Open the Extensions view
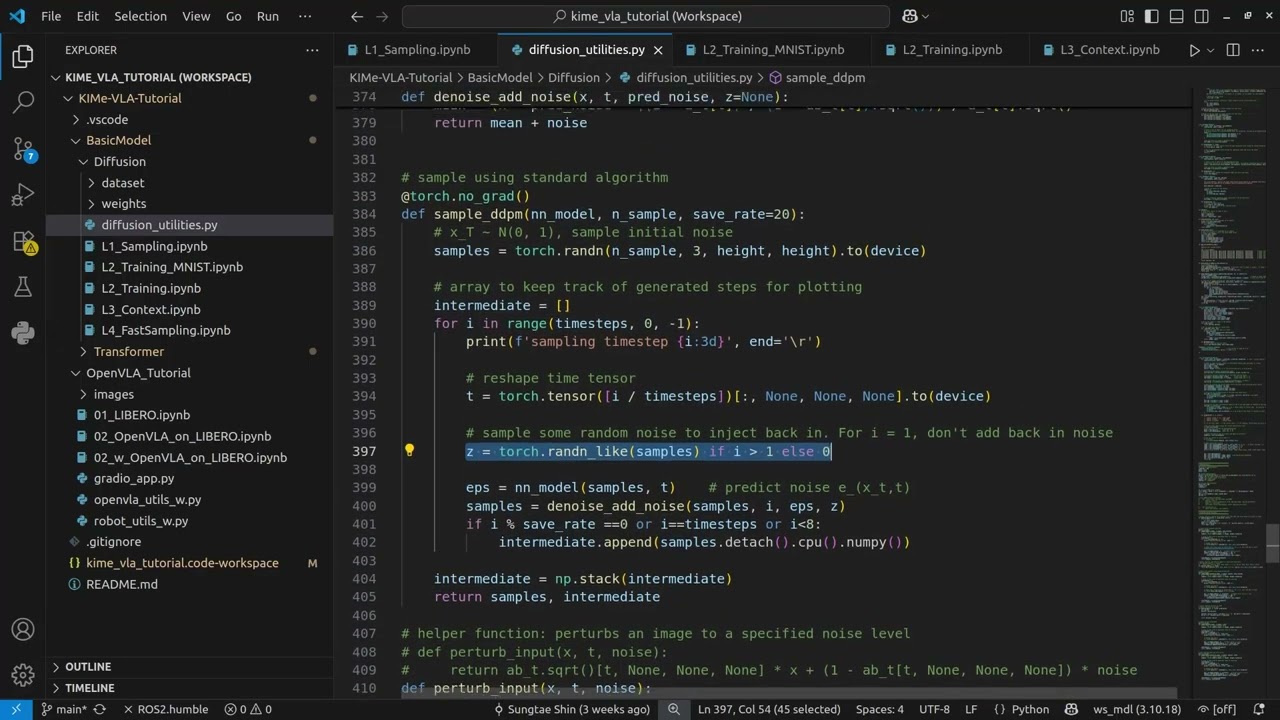This screenshot has height=720, width=1280. point(23,241)
